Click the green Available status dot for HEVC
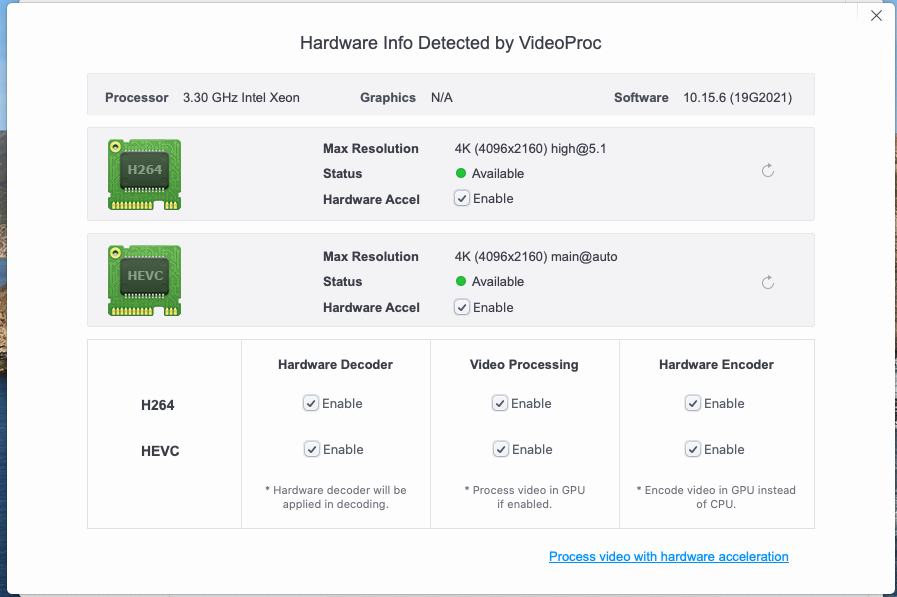This screenshot has height=597, width=897. pos(461,281)
